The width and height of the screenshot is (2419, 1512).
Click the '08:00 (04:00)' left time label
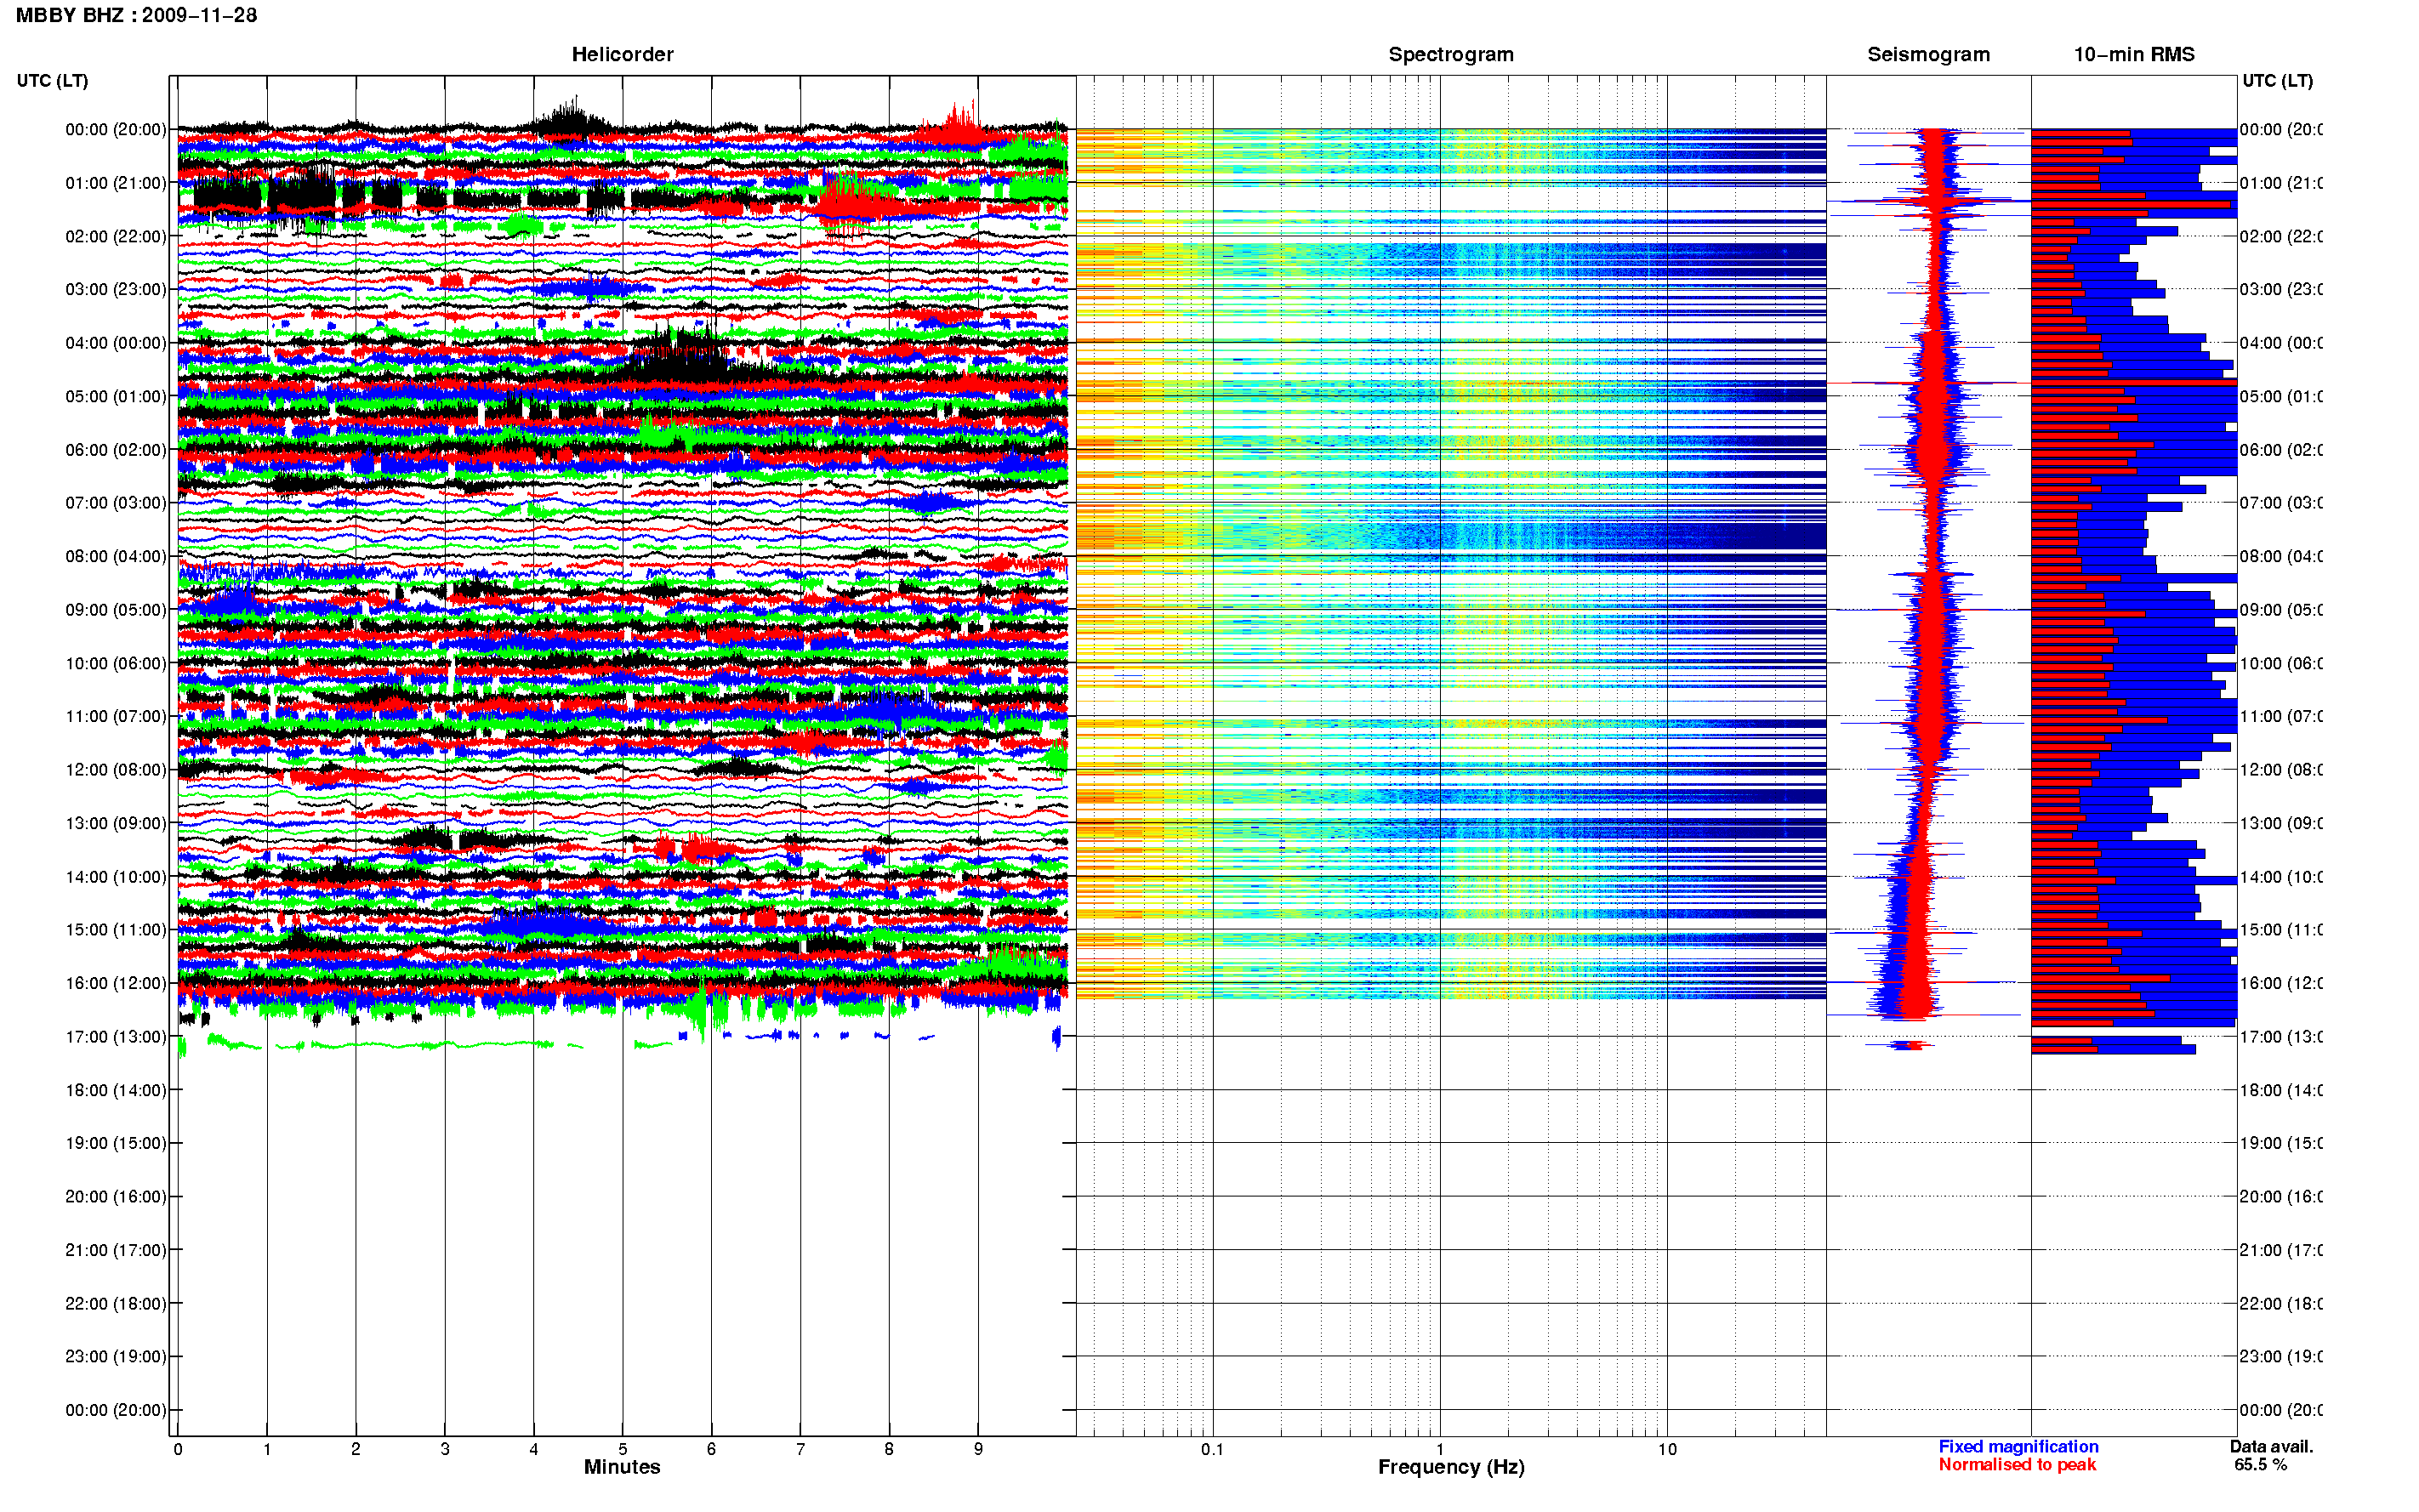tap(116, 557)
